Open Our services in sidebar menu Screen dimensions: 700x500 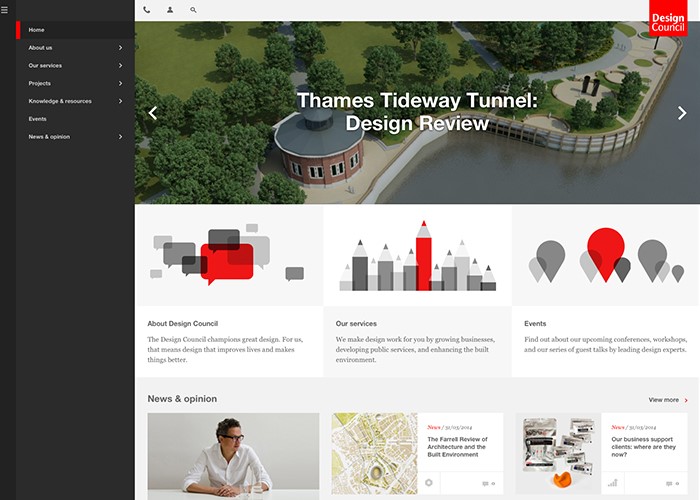[x=45, y=66]
